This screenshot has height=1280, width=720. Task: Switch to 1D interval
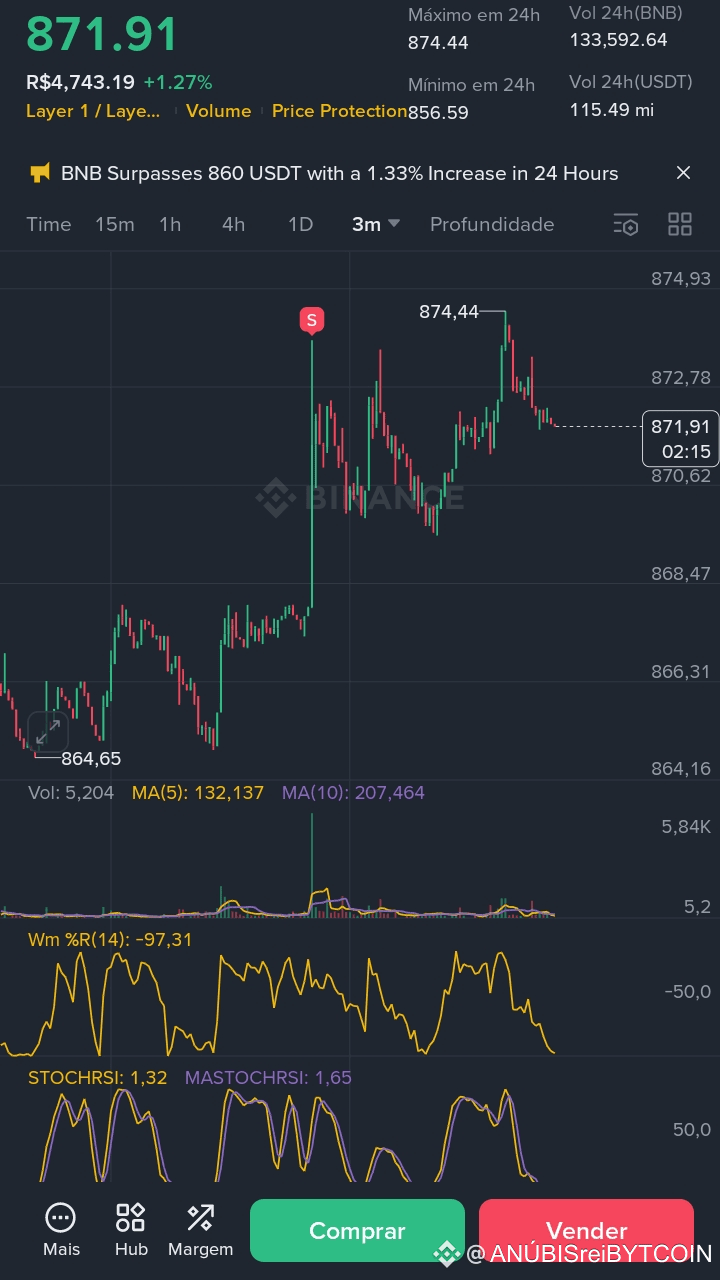click(300, 224)
